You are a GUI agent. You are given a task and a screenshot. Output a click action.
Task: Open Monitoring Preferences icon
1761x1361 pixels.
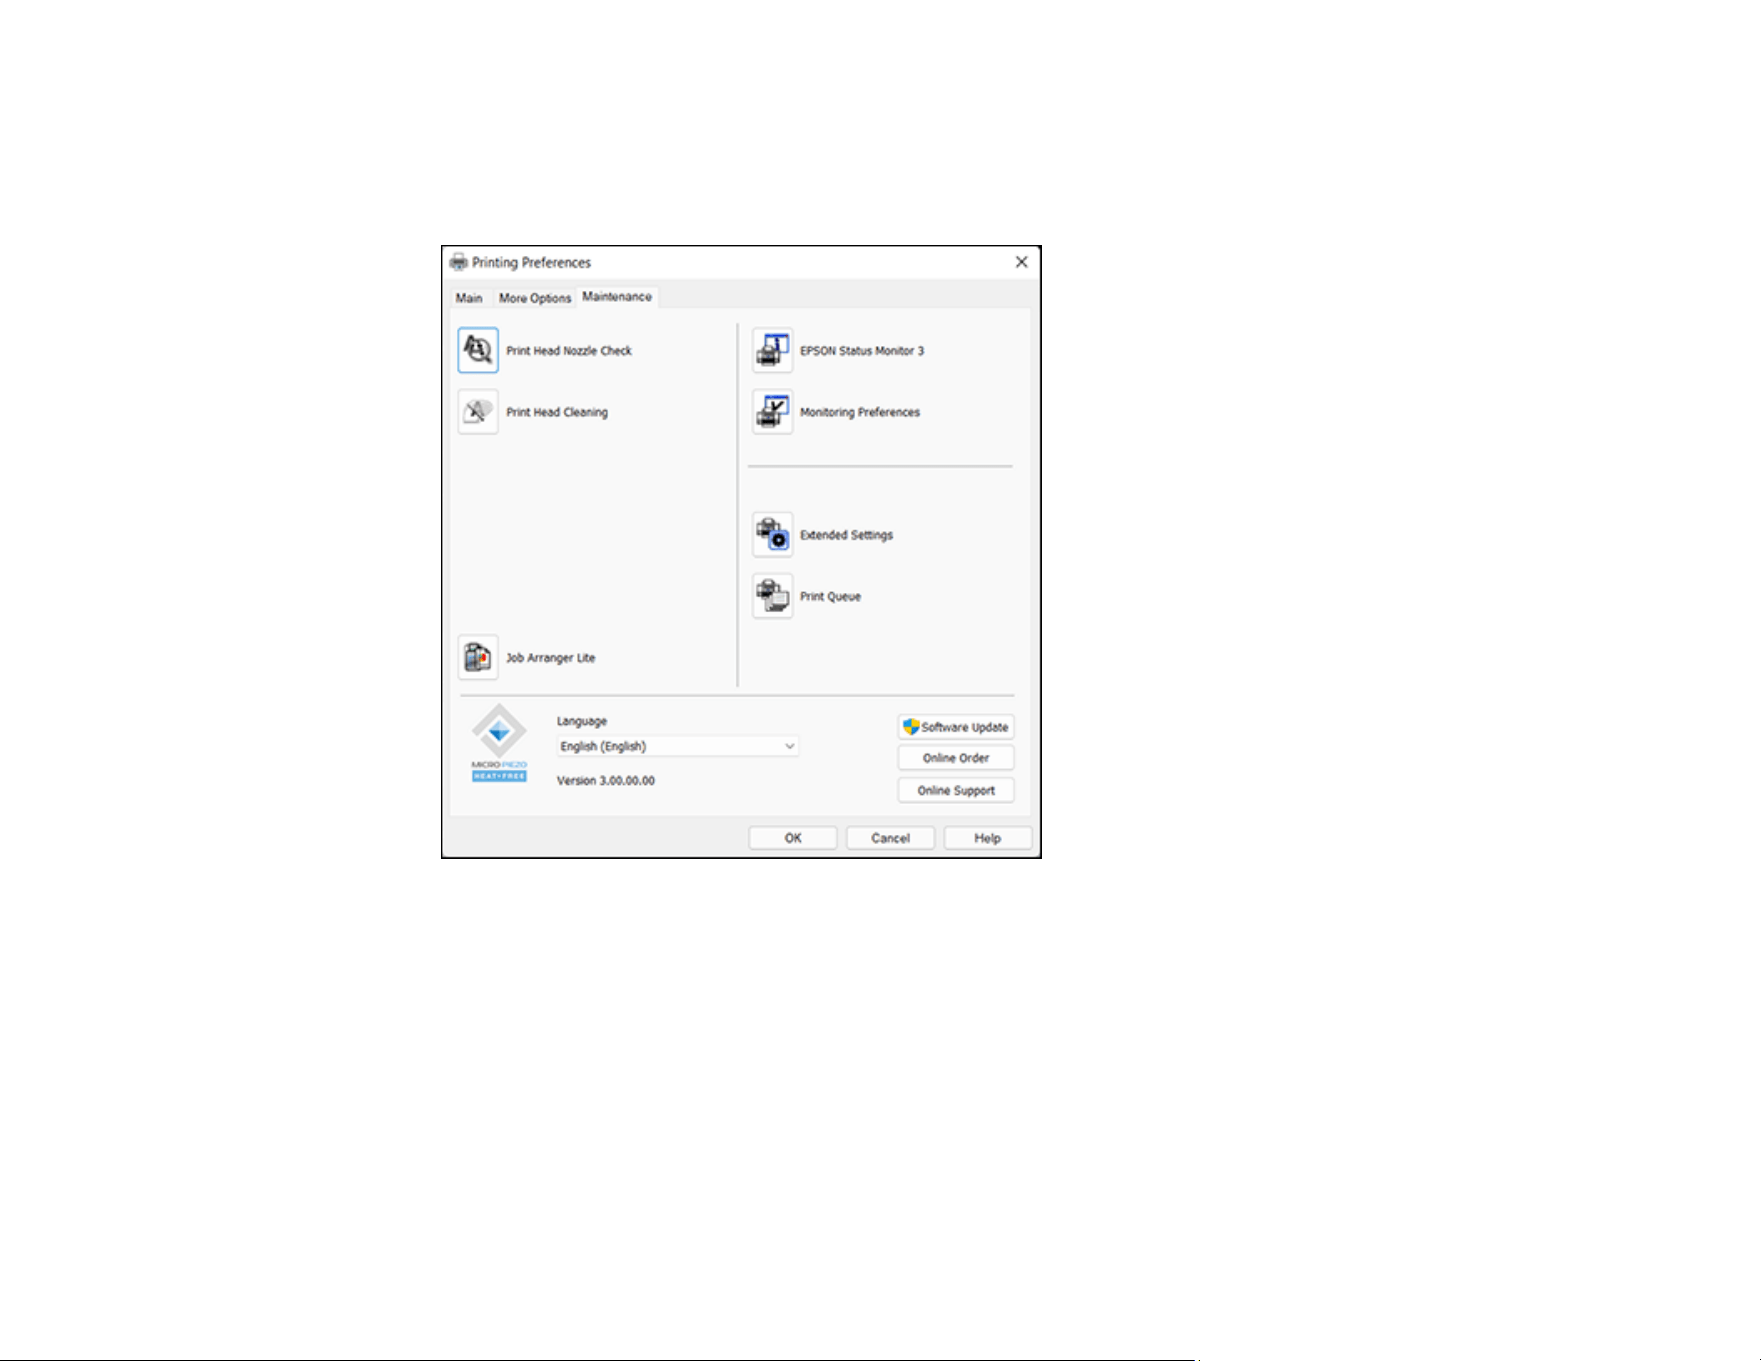772,412
